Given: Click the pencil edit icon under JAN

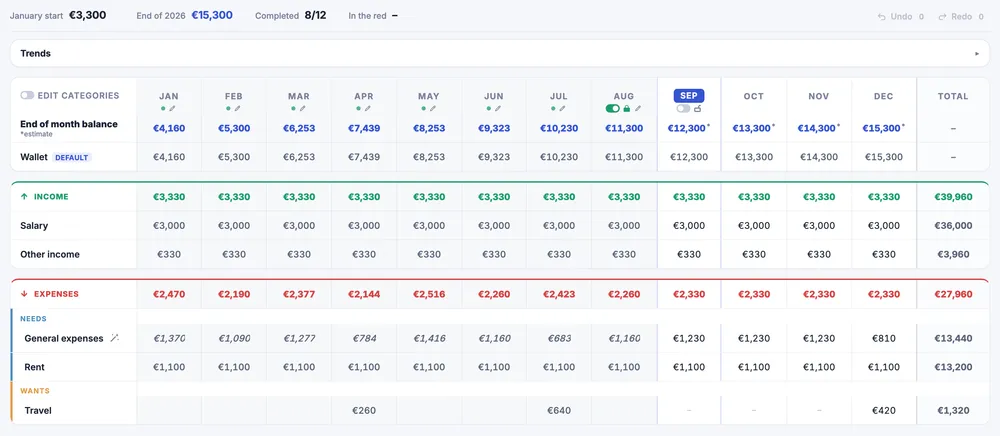Looking at the screenshot, I should [172, 108].
